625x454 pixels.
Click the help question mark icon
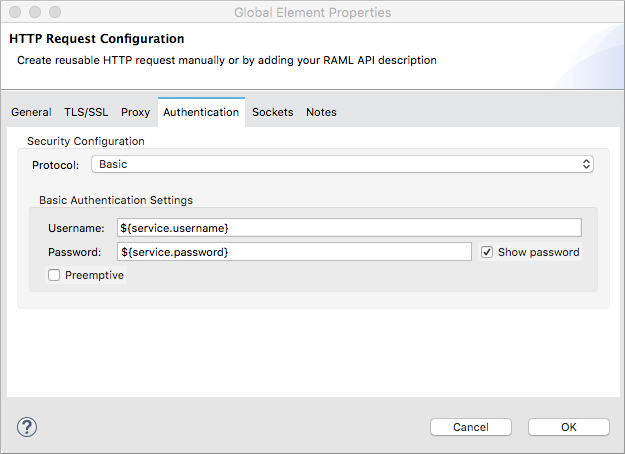coord(27,427)
